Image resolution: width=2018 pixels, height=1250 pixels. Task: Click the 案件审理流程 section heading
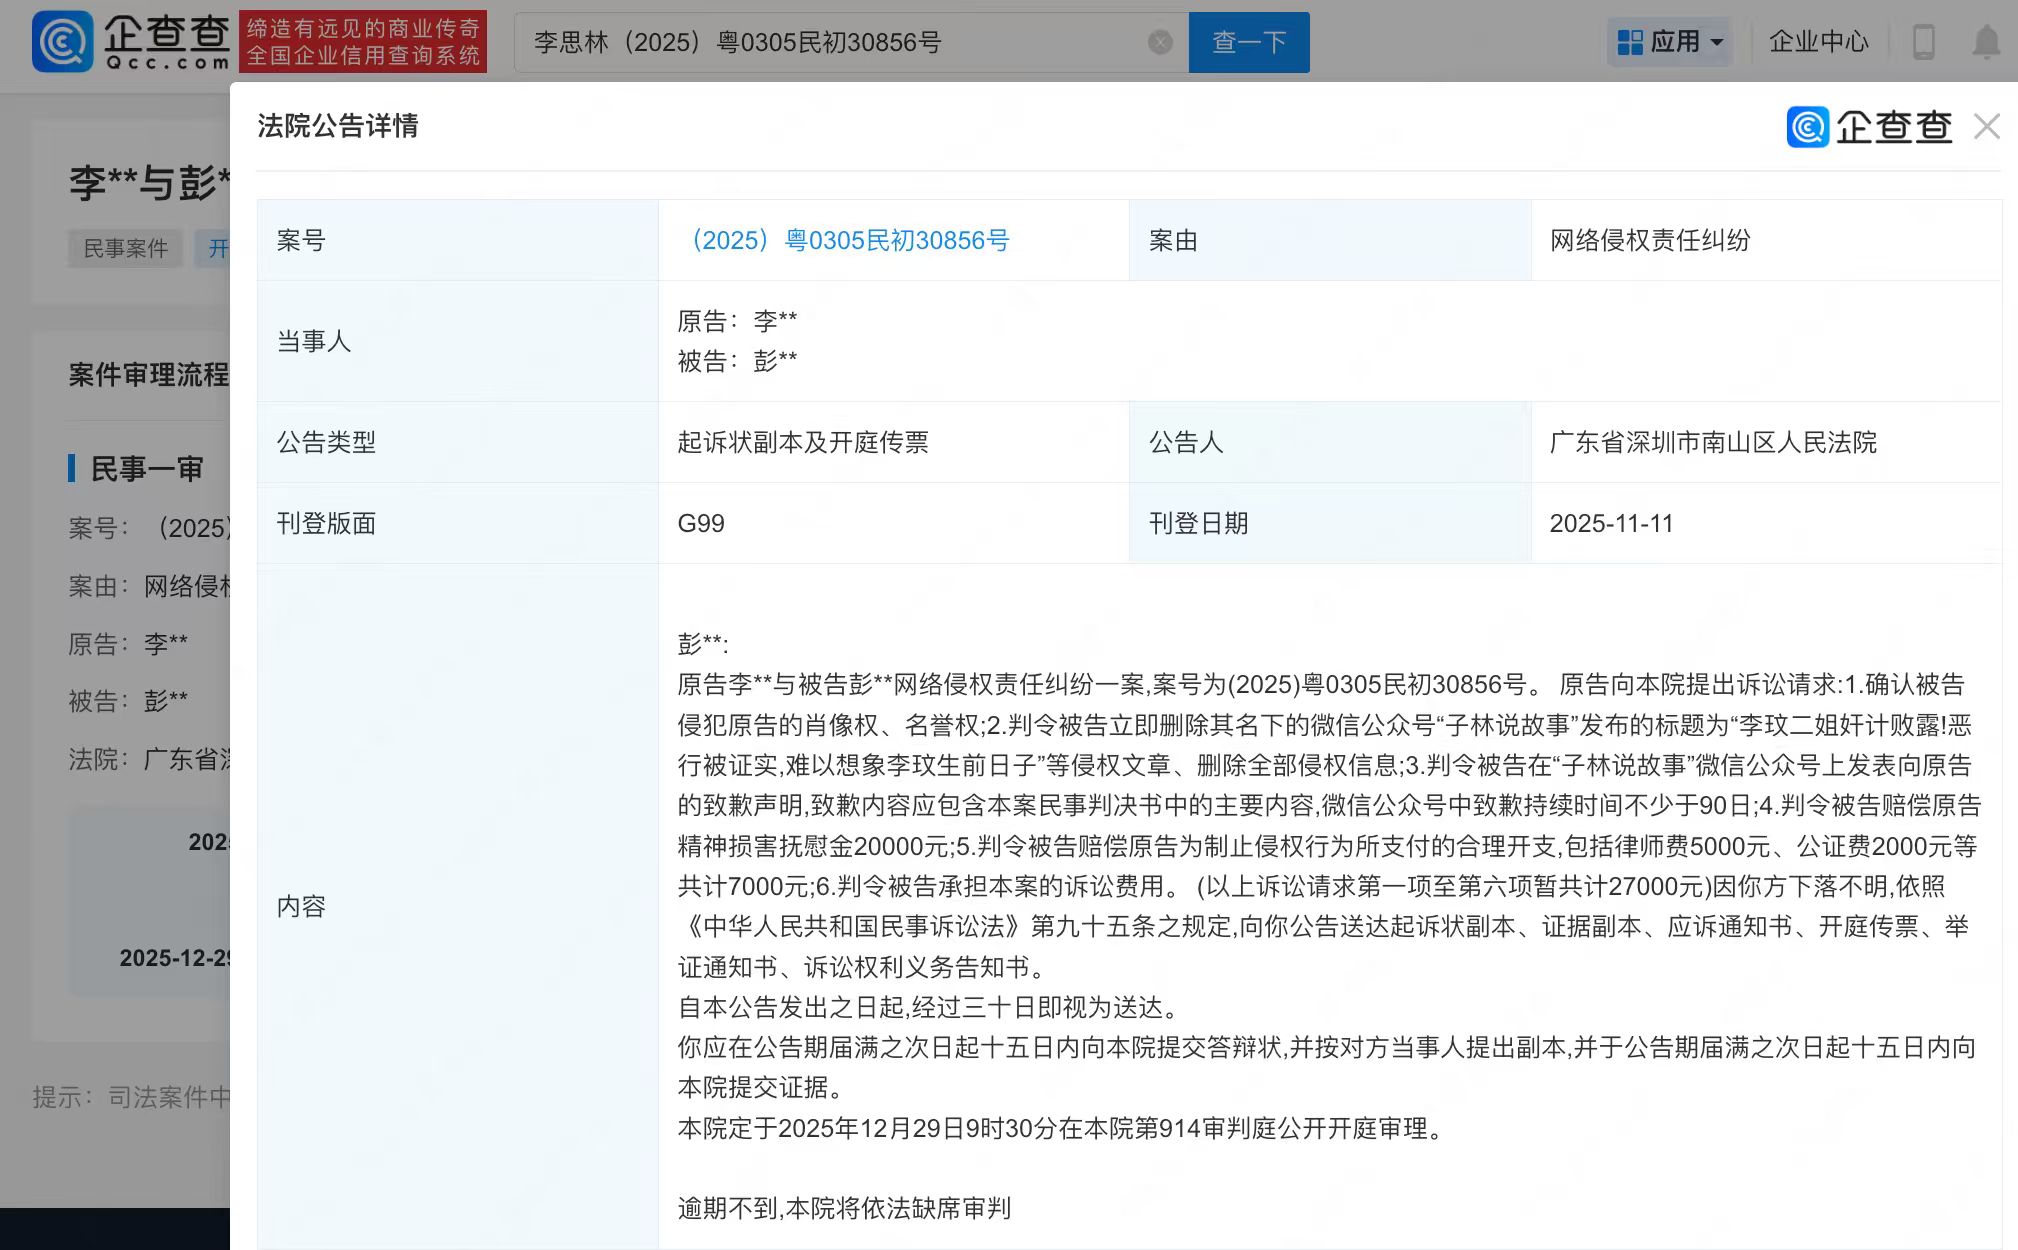(x=148, y=375)
